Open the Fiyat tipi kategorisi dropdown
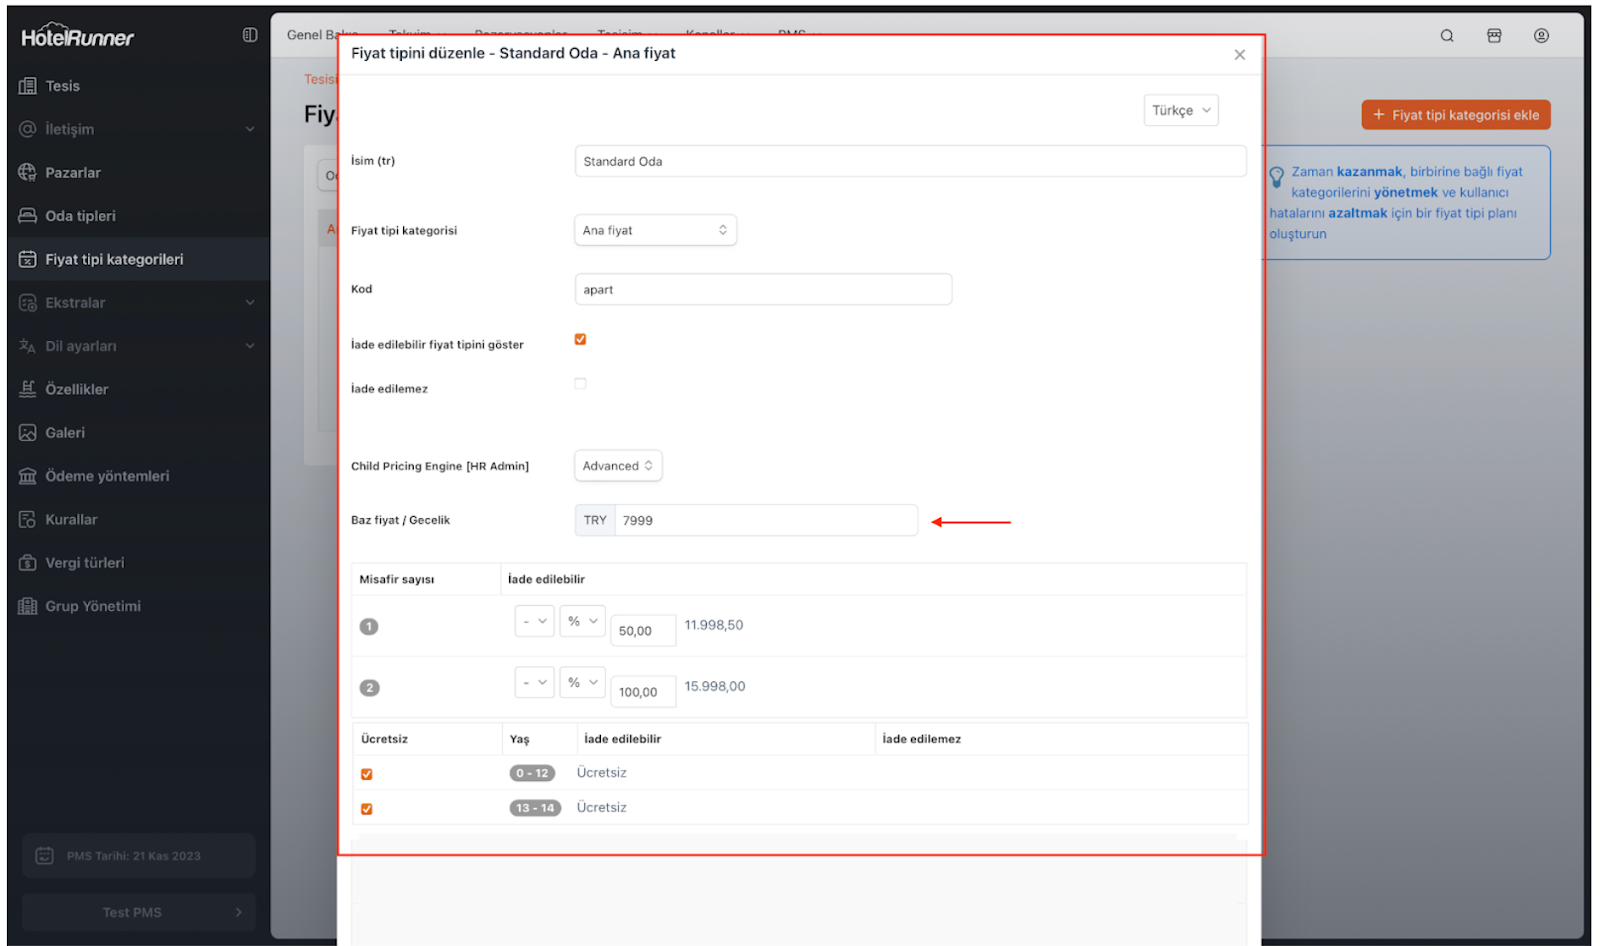 655,230
